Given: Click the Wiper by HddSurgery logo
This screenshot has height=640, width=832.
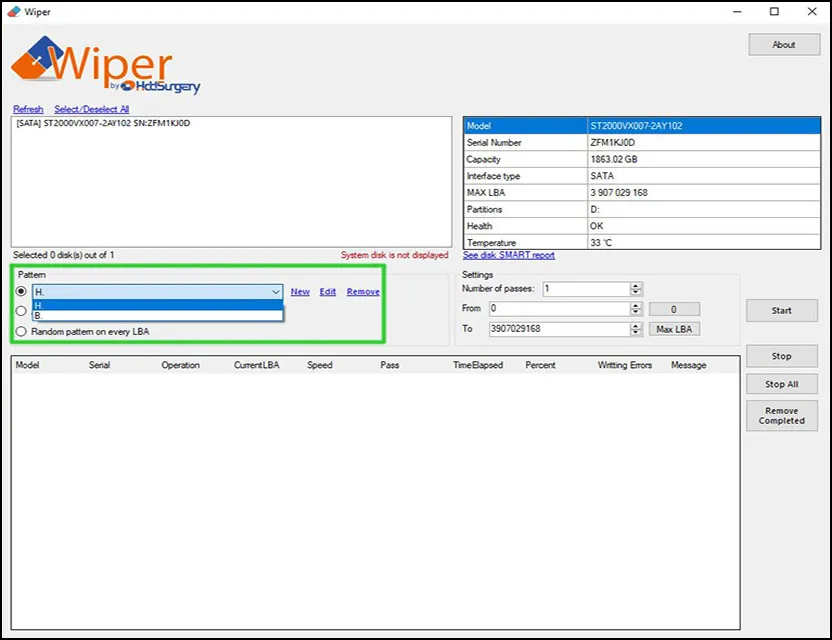Looking at the screenshot, I should coord(105,65).
